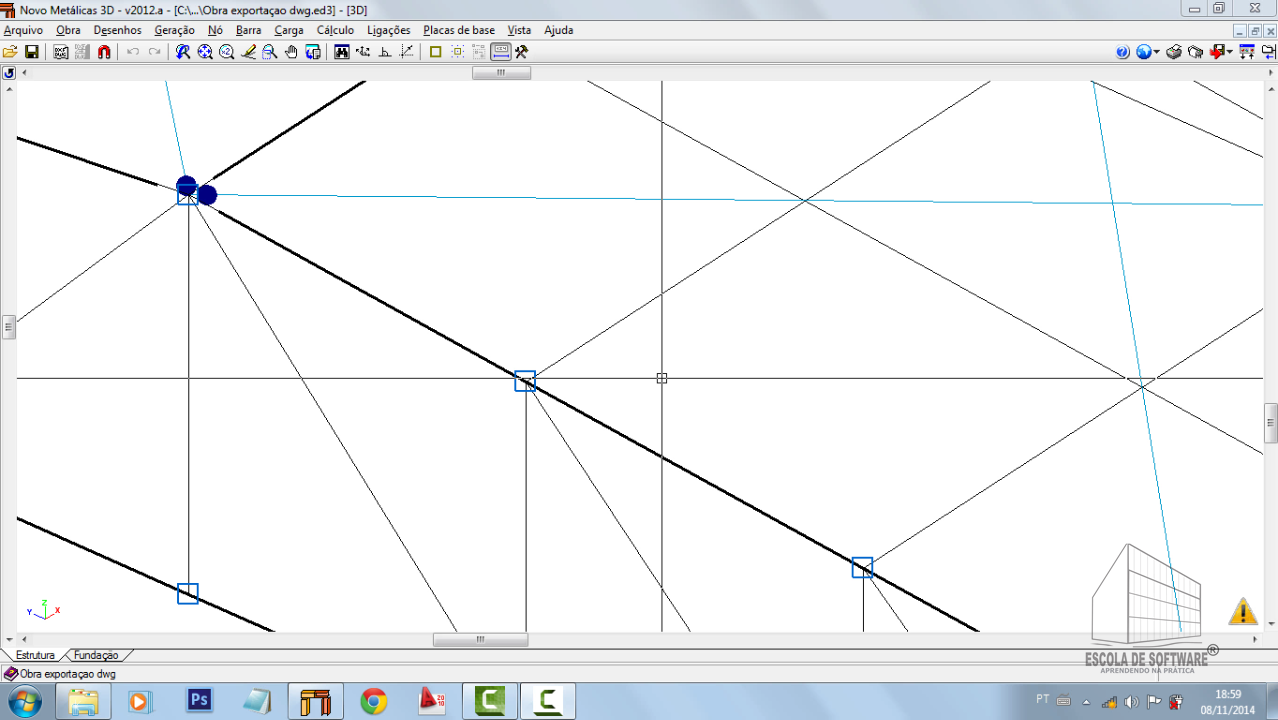1278x720 pixels.
Task: Click the binoculars search icon
Action: [342, 52]
